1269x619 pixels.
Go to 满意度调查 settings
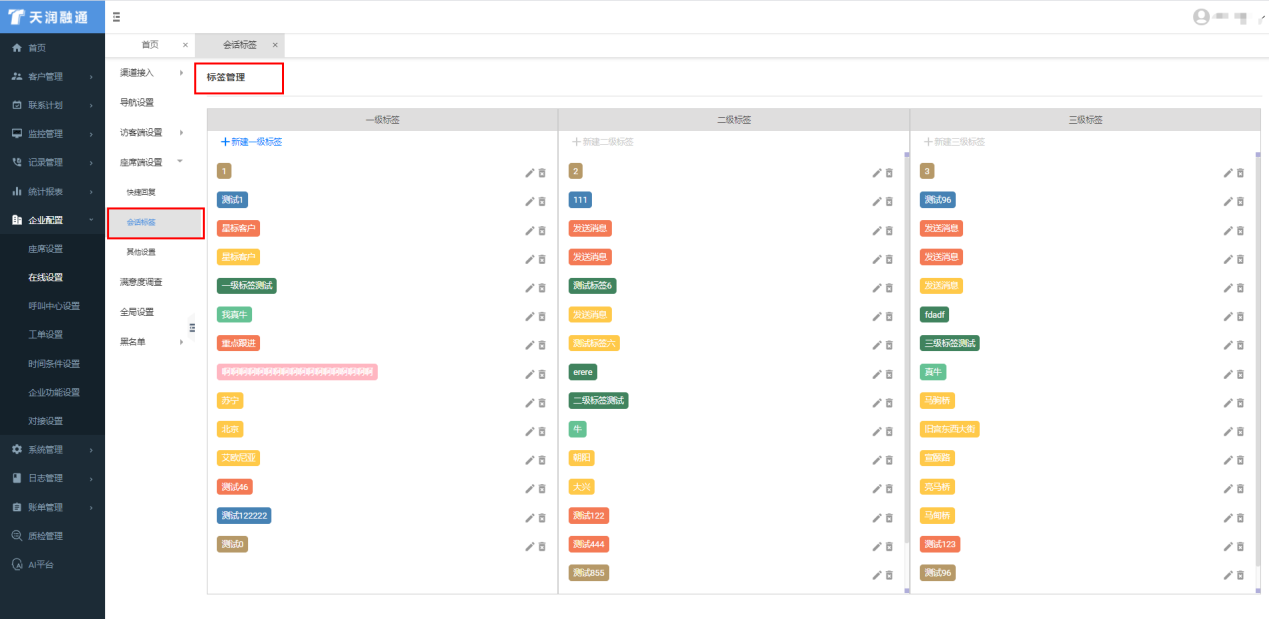tap(141, 282)
